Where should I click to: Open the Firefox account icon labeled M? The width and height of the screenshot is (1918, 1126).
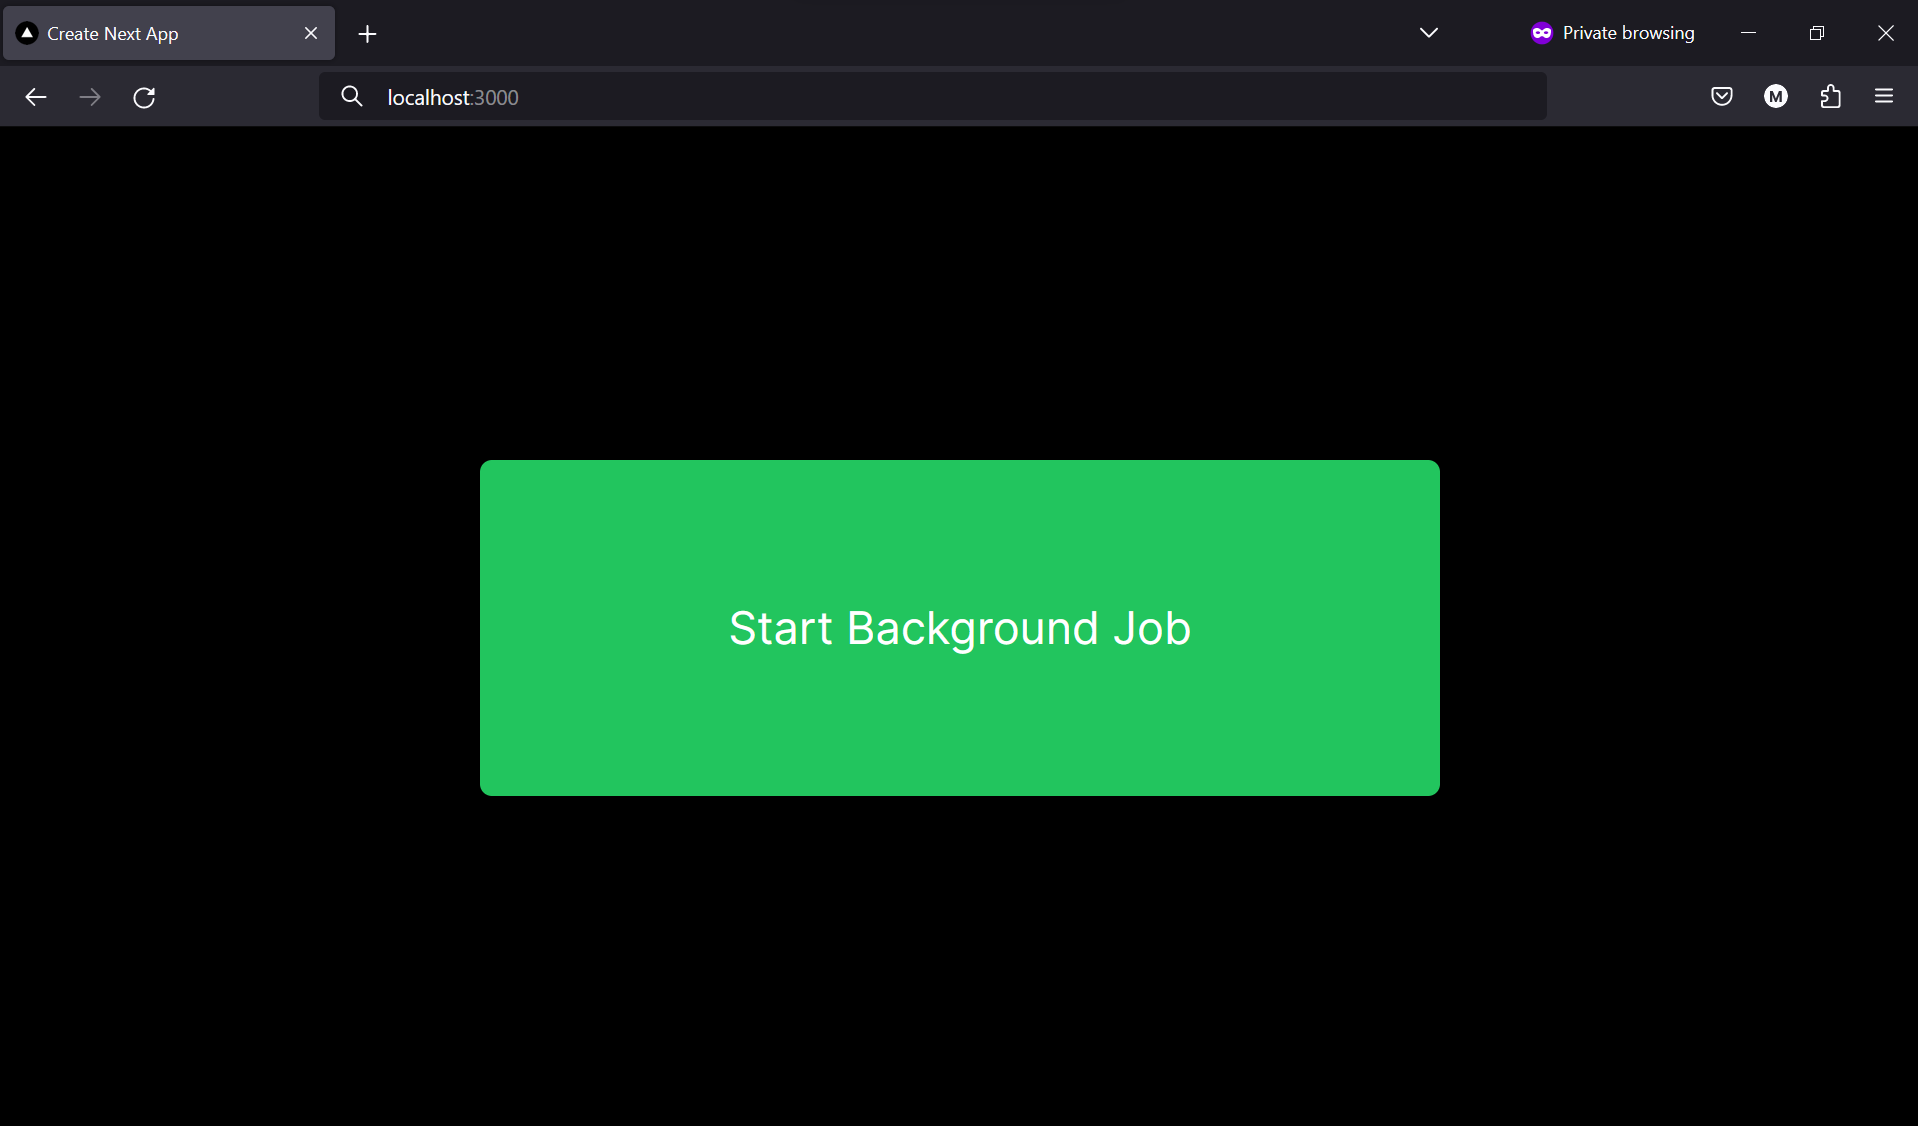pos(1776,96)
